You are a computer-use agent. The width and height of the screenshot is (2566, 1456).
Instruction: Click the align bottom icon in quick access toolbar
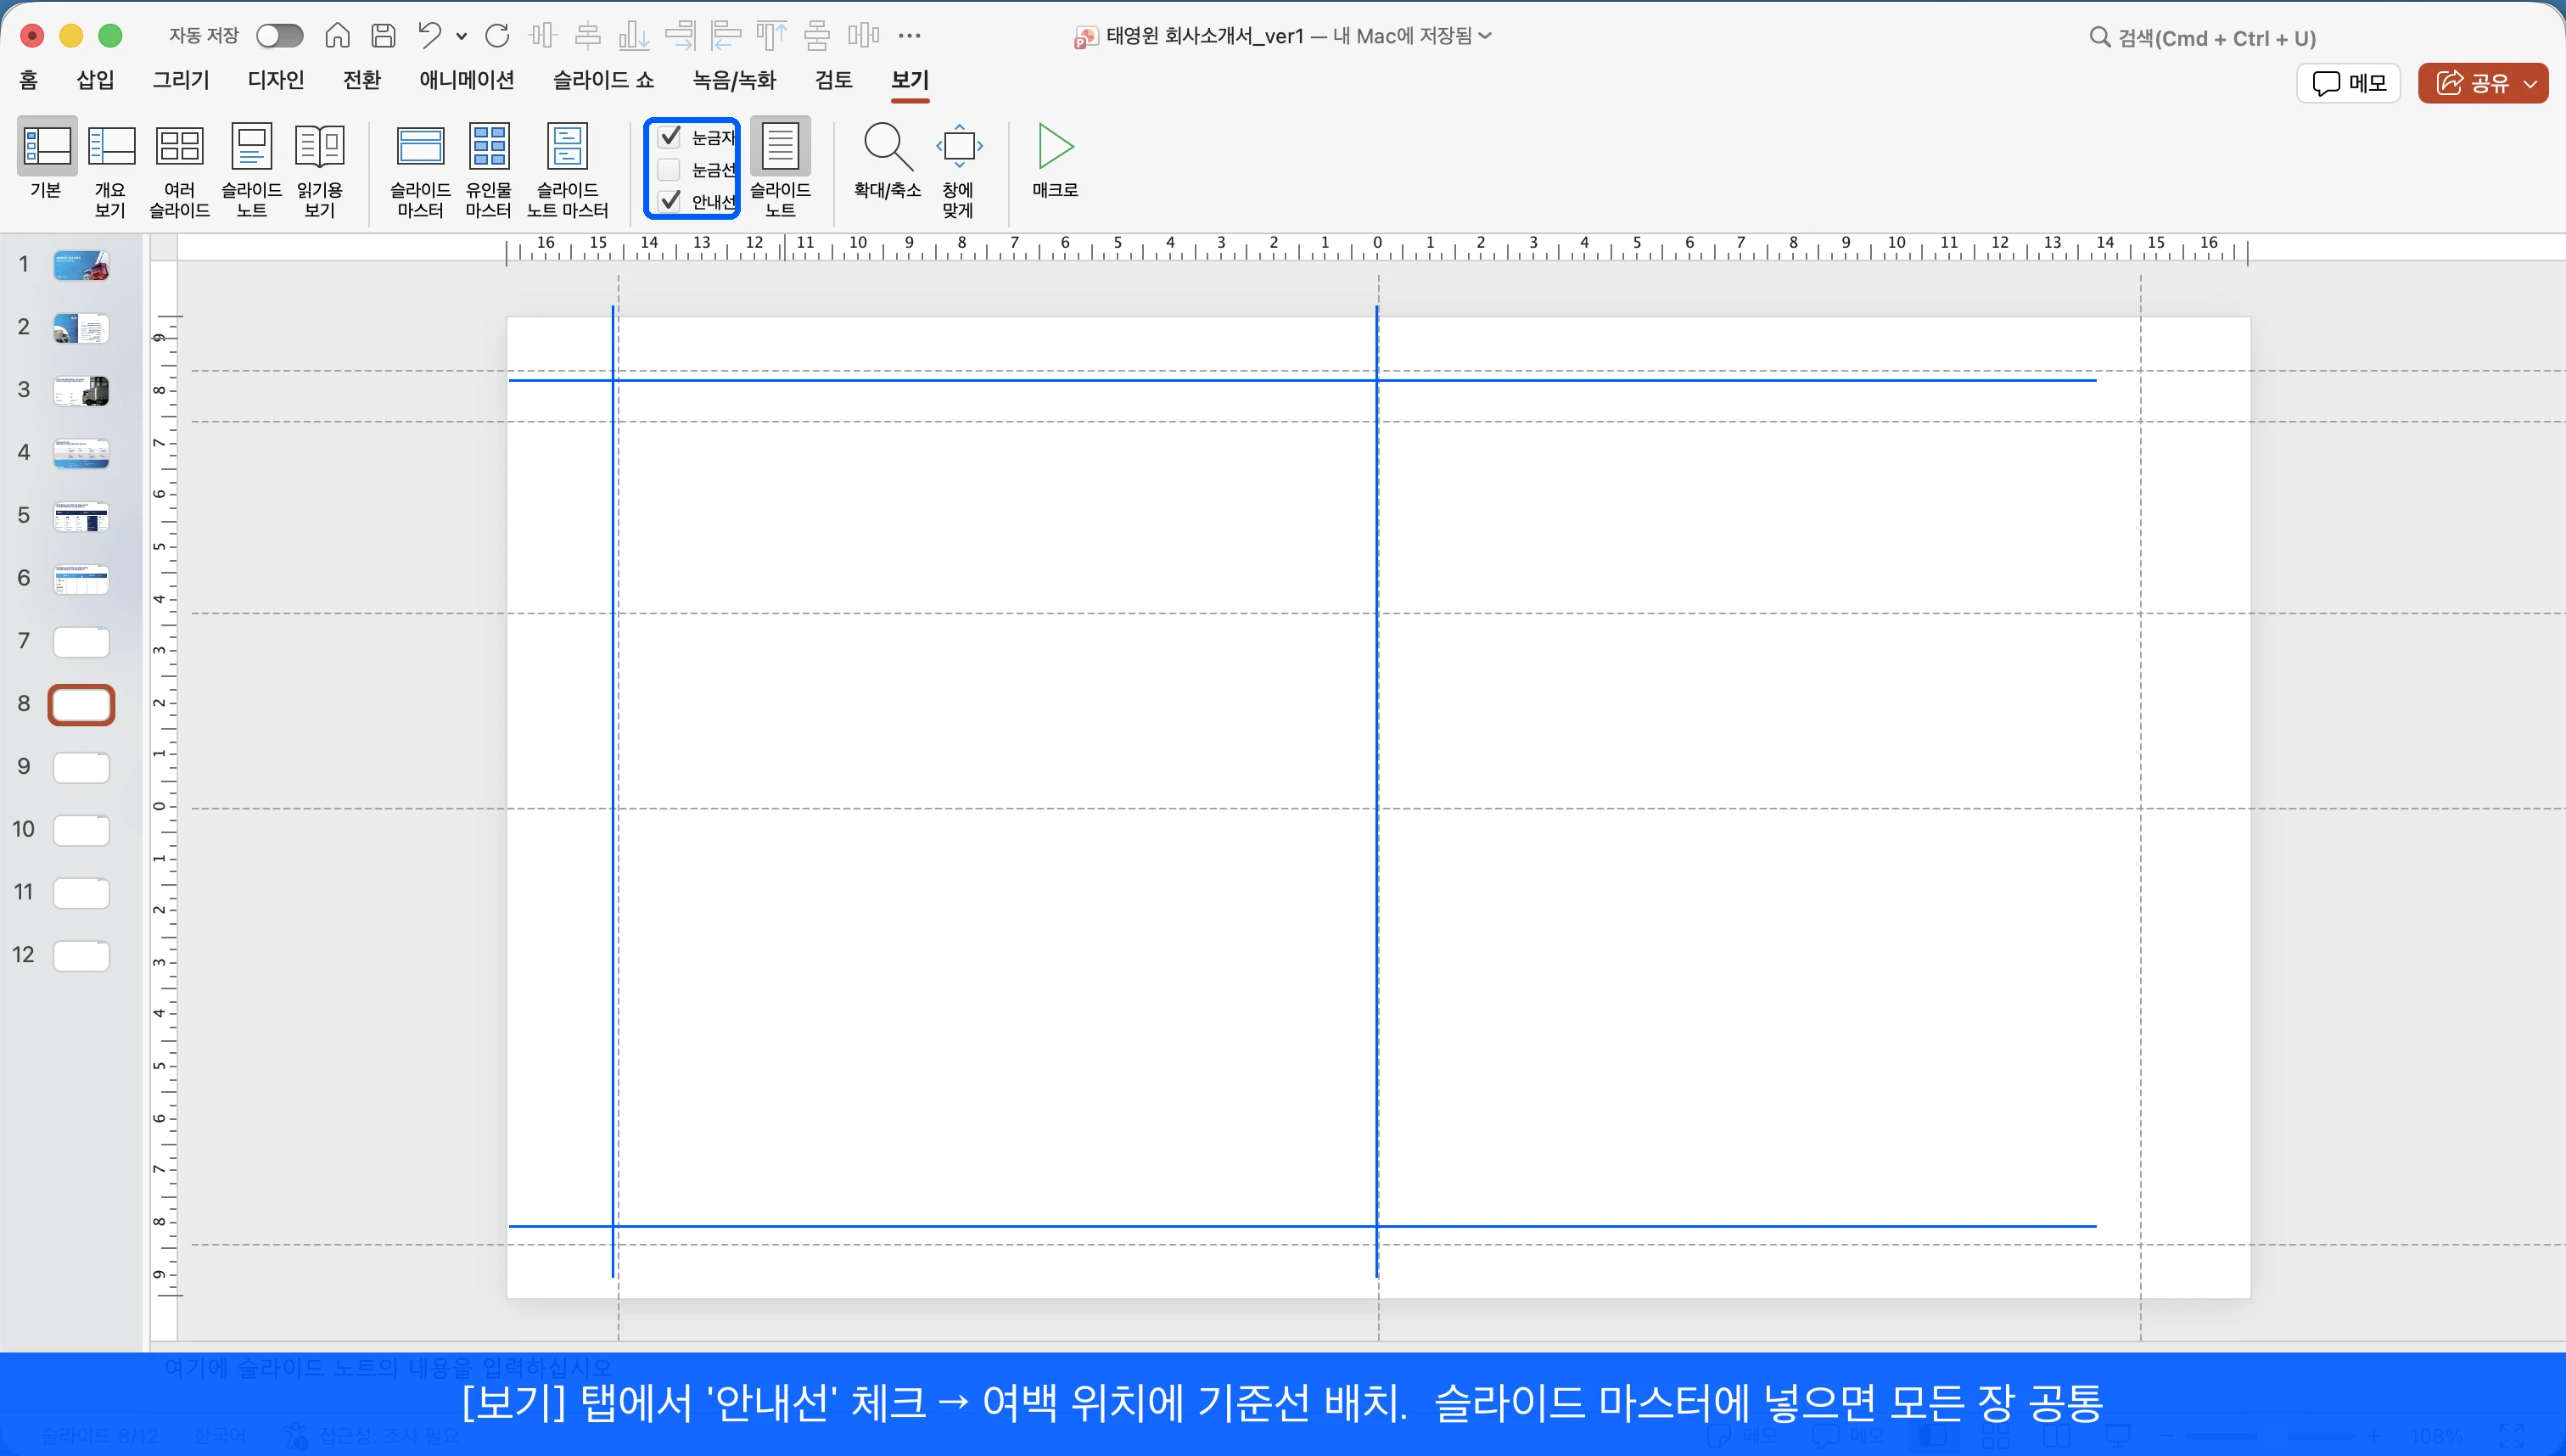634,36
